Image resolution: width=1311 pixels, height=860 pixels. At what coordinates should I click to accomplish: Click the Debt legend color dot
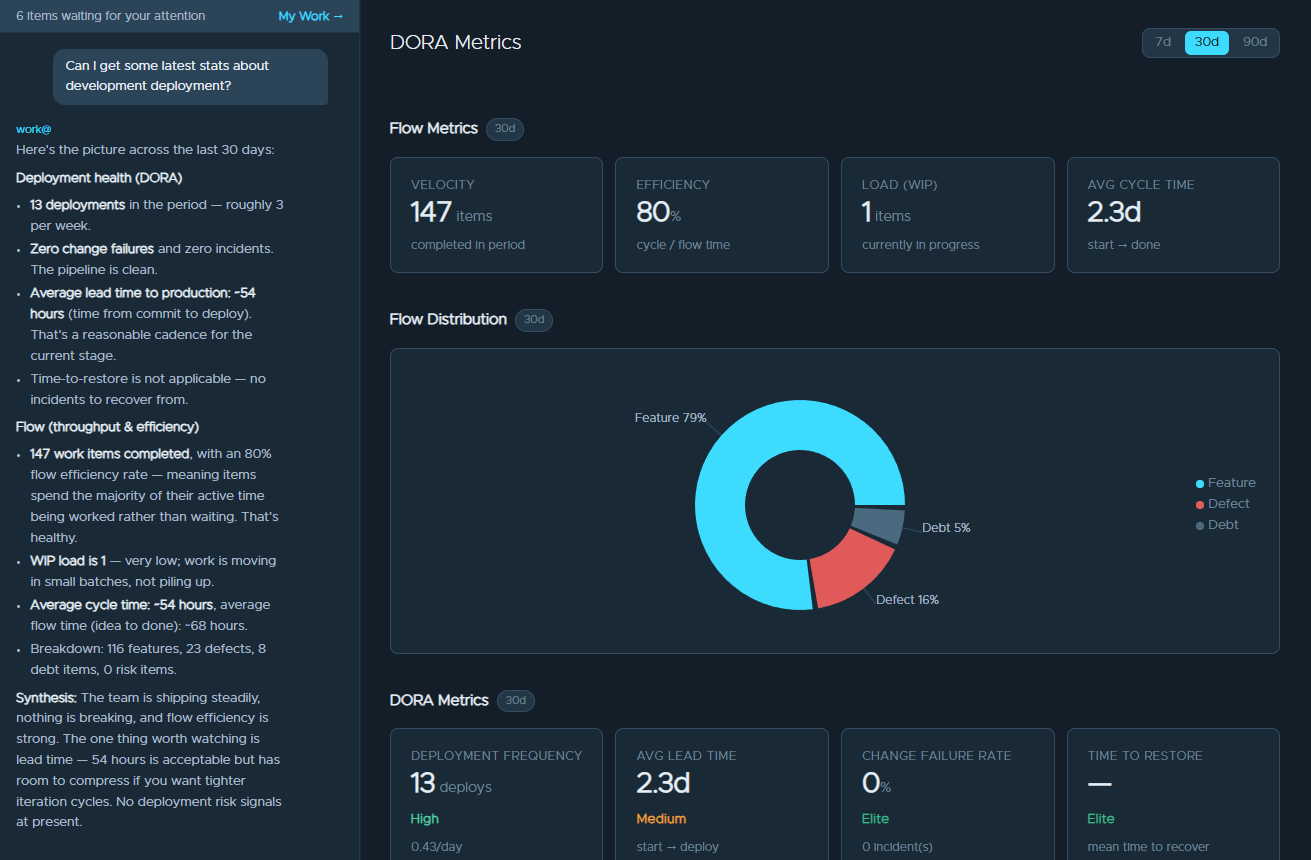coord(1200,525)
